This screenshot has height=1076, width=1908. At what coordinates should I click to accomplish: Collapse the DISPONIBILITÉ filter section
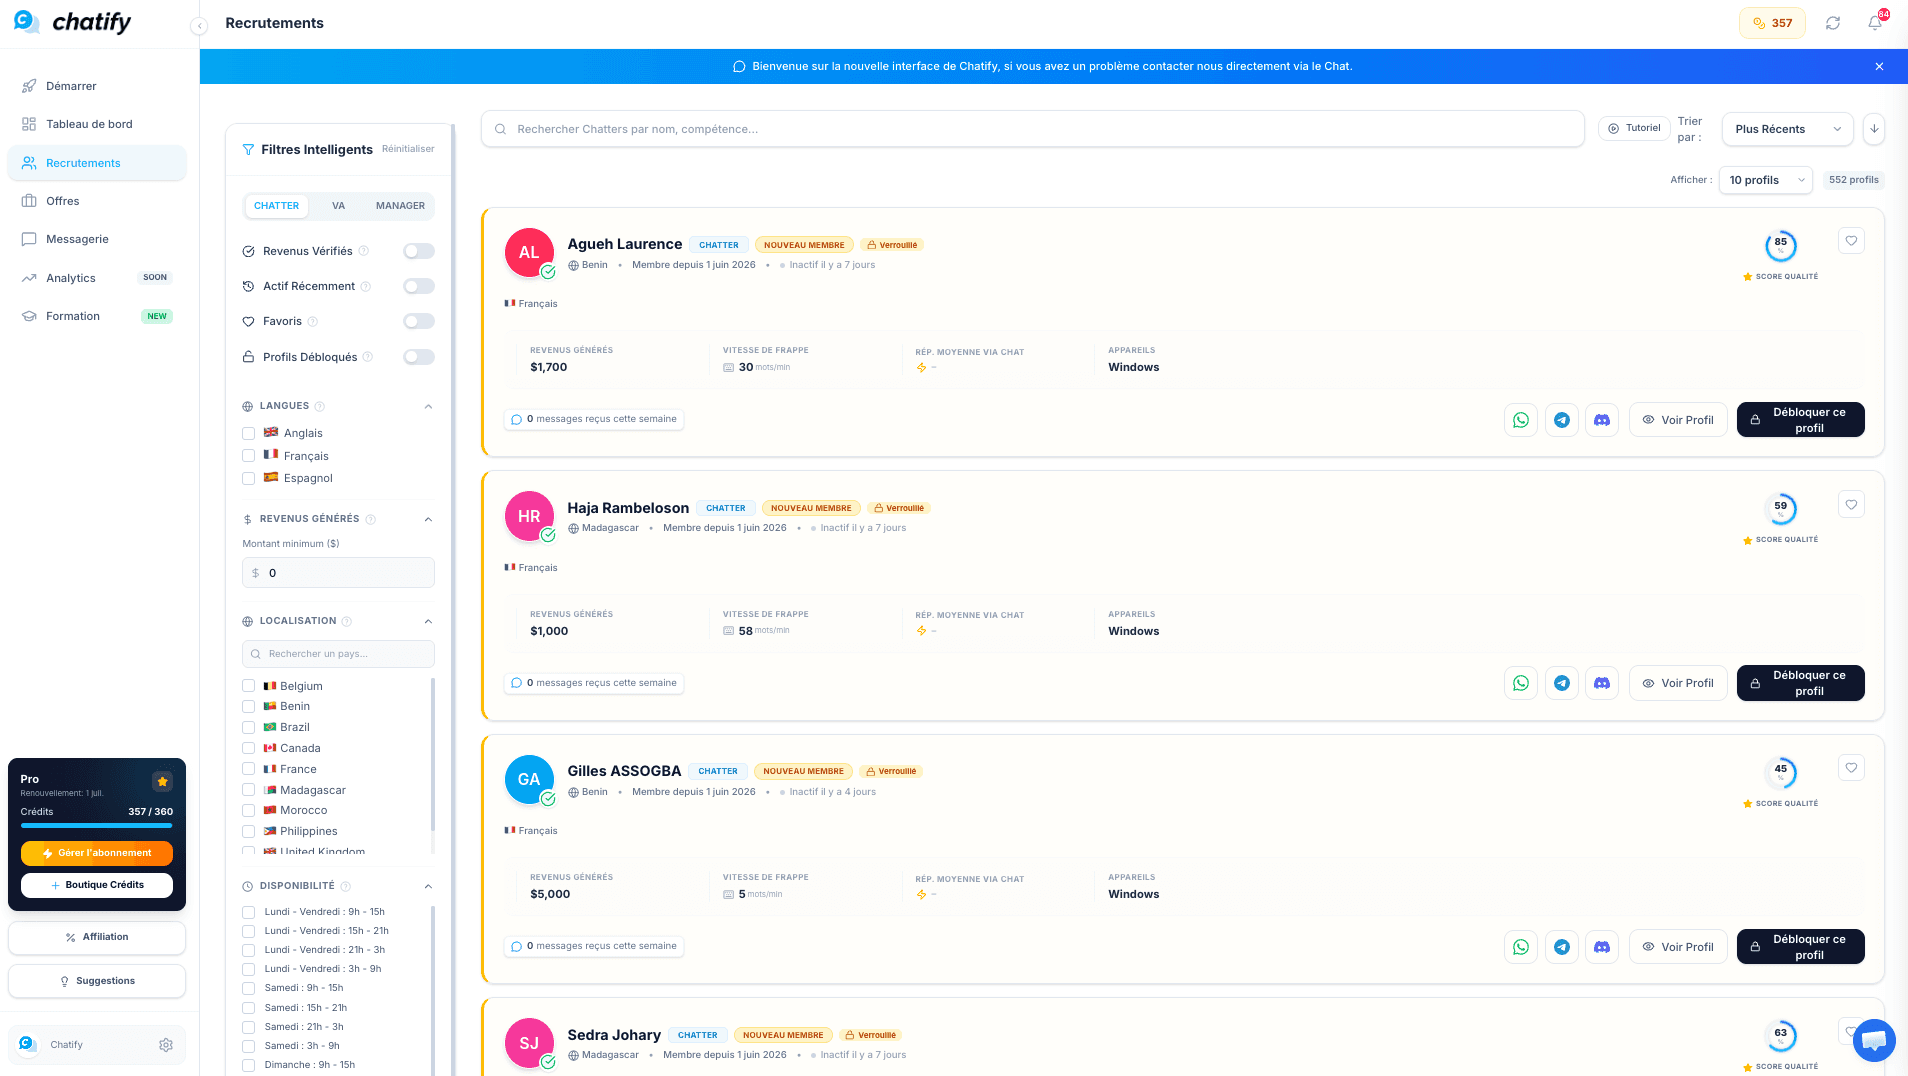click(x=428, y=886)
